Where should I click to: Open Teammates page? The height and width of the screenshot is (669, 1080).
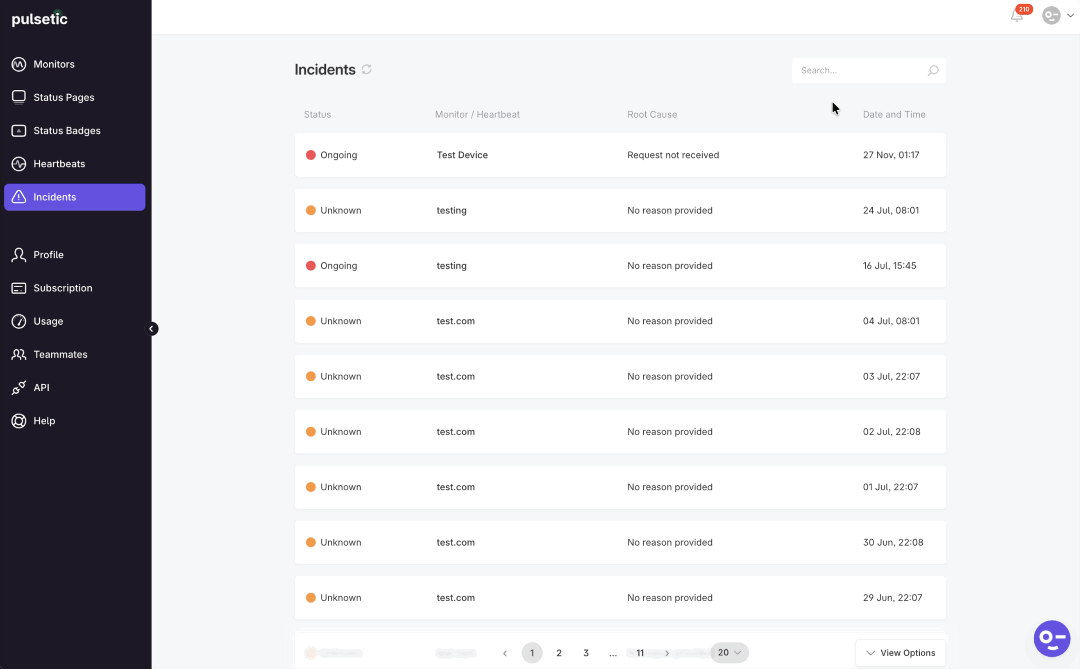point(61,354)
